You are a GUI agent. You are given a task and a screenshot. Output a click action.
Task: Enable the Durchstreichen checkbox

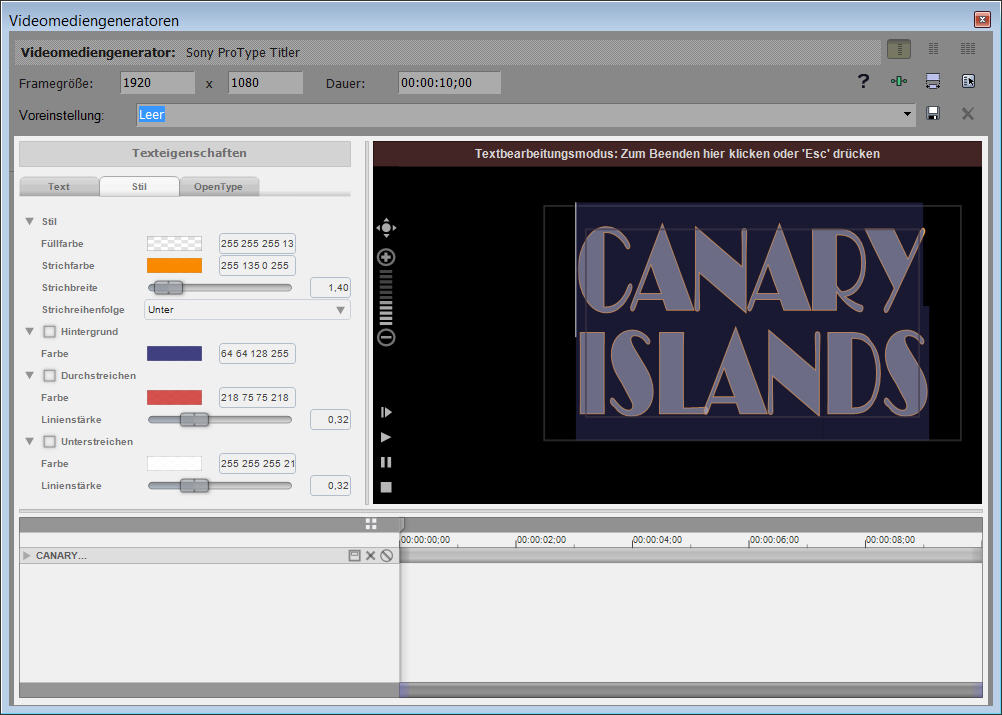pyautogui.click(x=50, y=376)
